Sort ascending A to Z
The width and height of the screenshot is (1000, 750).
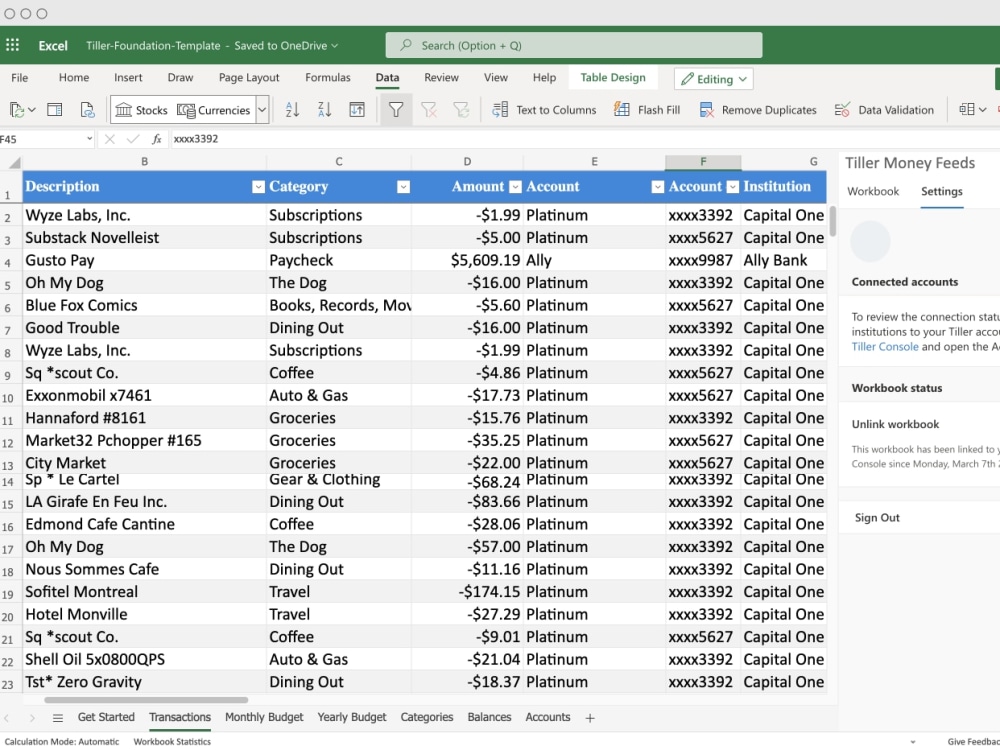[292, 110]
